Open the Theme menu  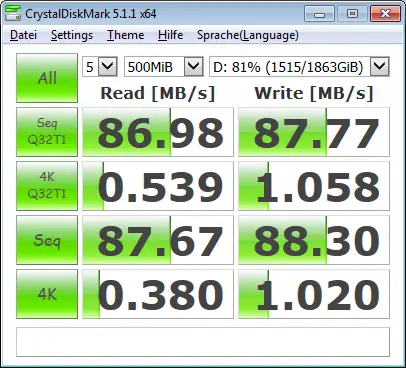click(126, 35)
